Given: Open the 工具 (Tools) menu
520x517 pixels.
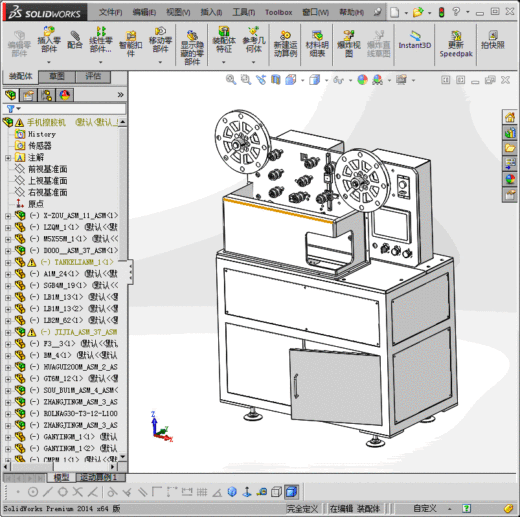Looking at the screenshot, I should pos(244,12).
